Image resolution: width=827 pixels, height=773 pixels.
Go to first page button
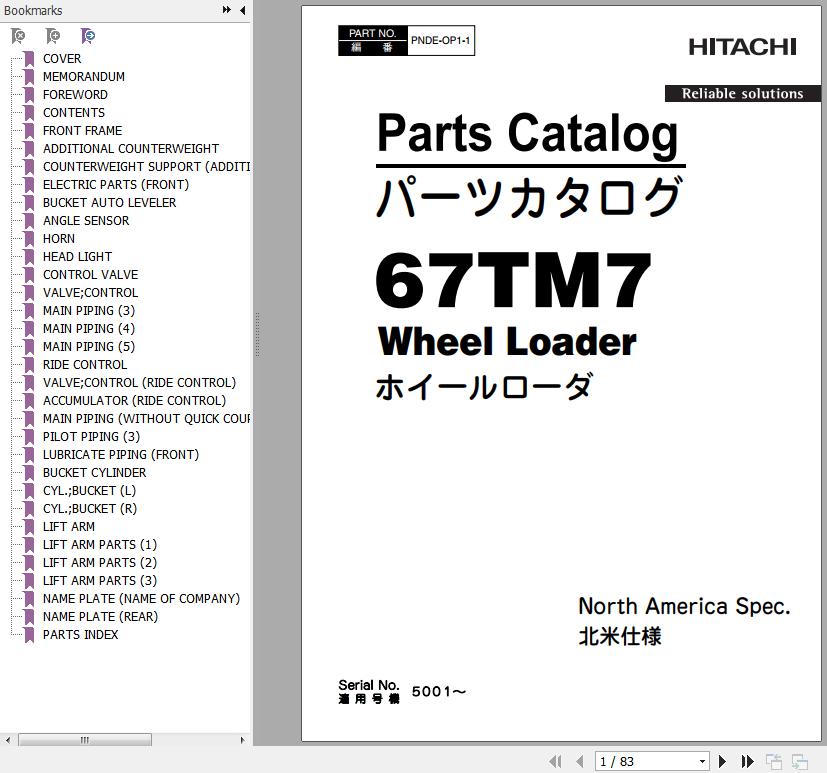pos(555,761)
